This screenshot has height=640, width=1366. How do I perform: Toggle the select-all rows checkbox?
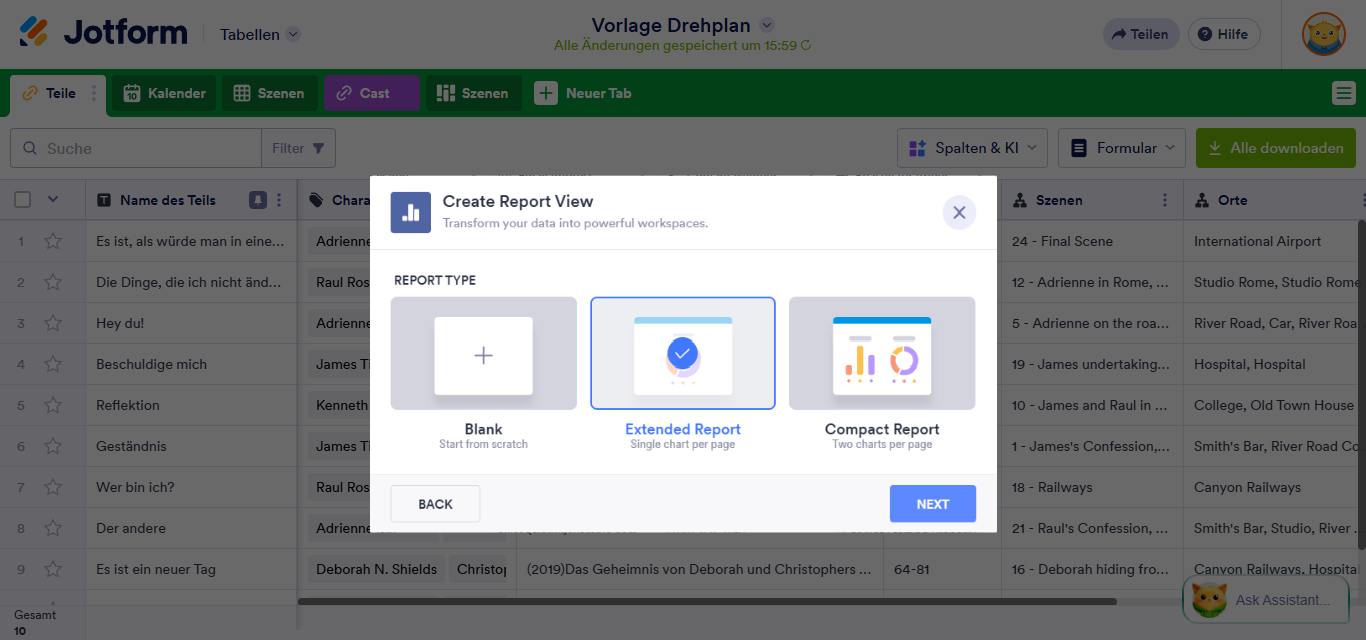click(x=23, y=200)
